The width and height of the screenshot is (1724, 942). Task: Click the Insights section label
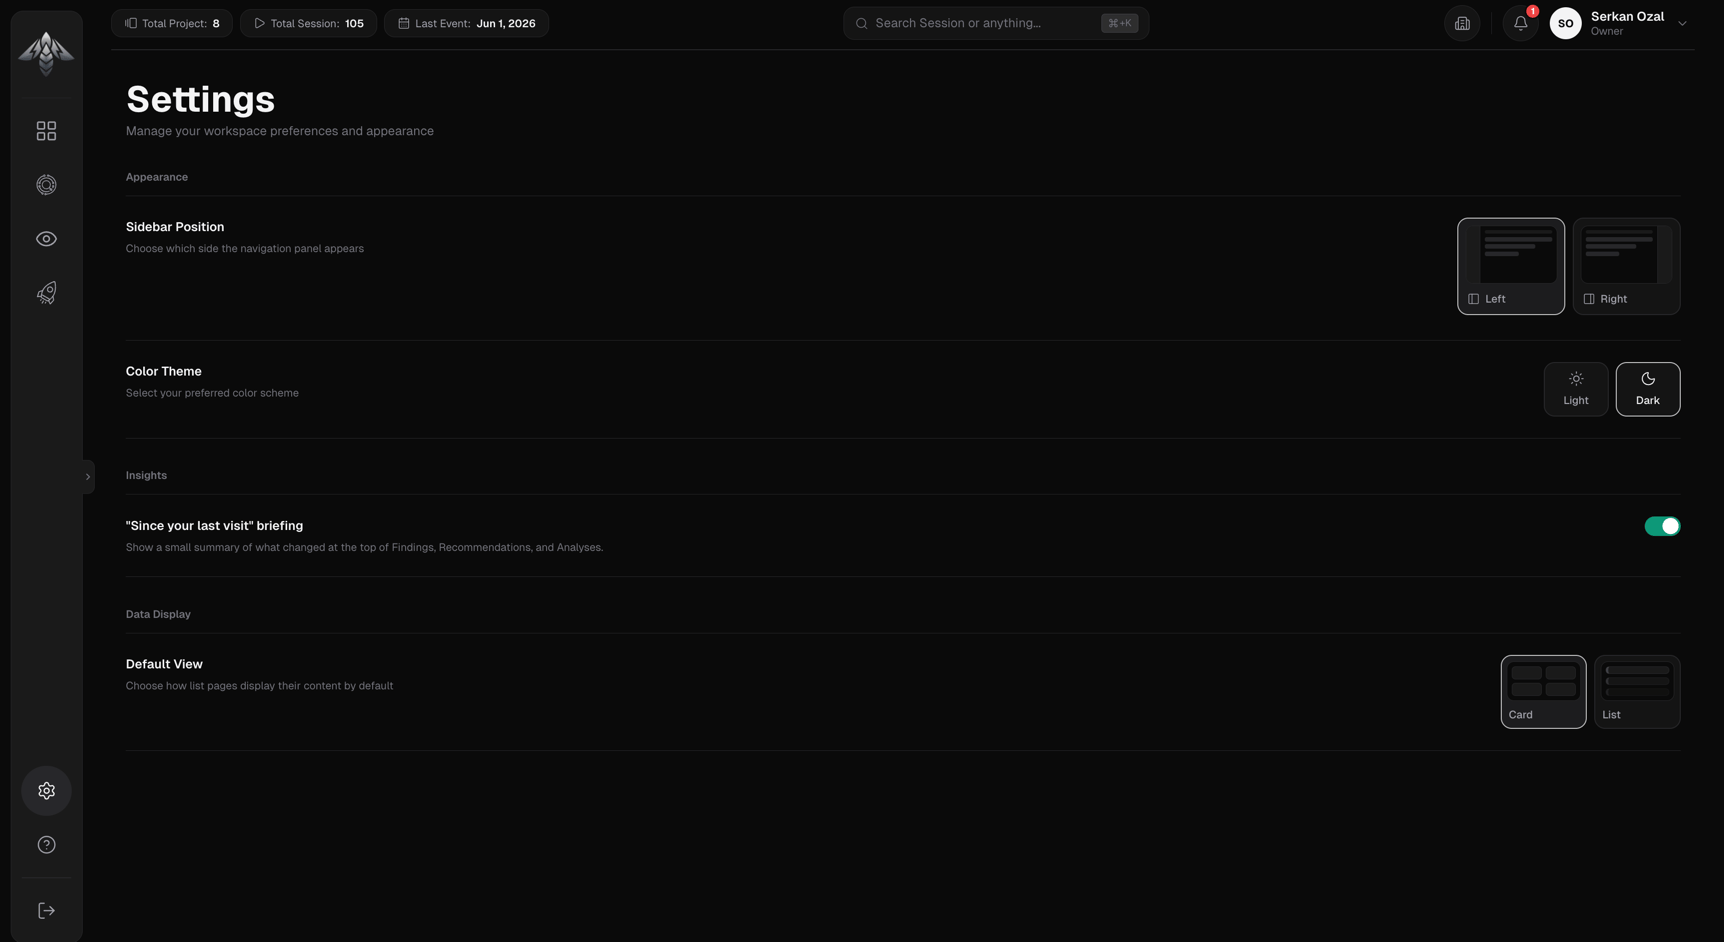pos(146,475)
